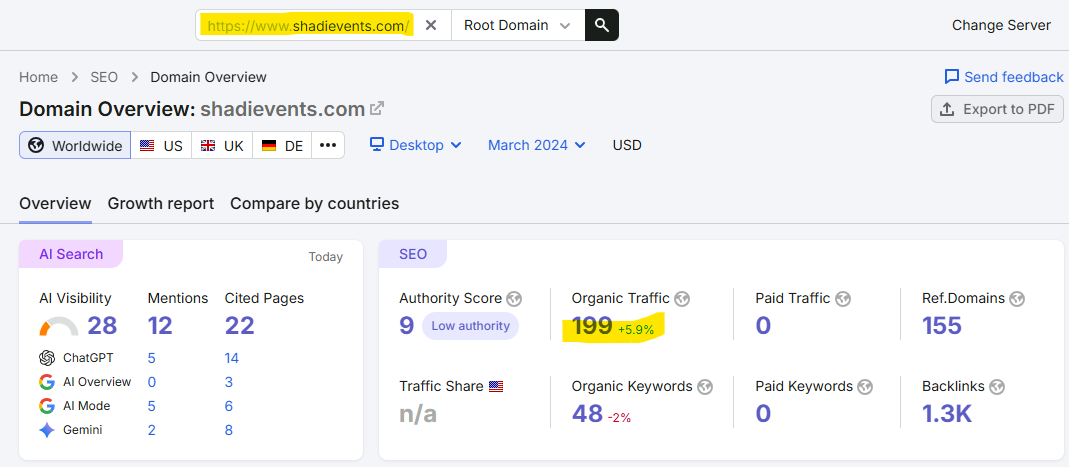1069x467 pixels.
Task: Open the SEO breadcrumb link
Action: point(104,77)
